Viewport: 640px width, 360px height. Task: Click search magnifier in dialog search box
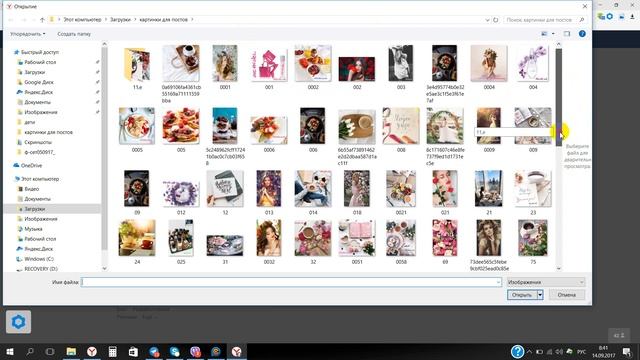582,20
